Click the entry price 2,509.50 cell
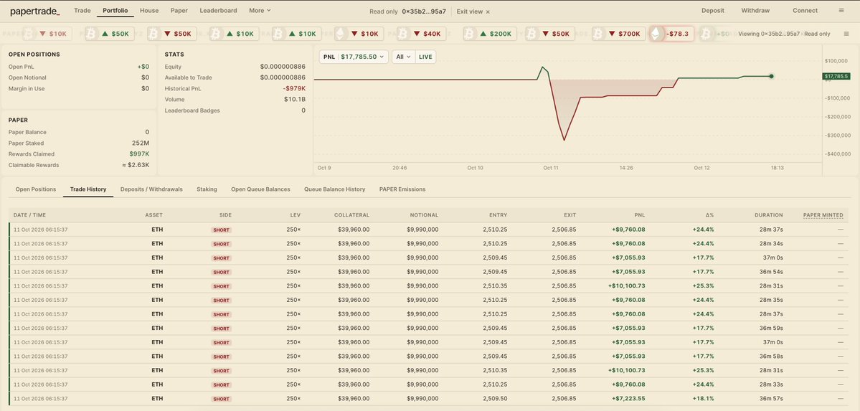Image resolution: width=860 pixels, height=411 pixels. click(495, 398)
